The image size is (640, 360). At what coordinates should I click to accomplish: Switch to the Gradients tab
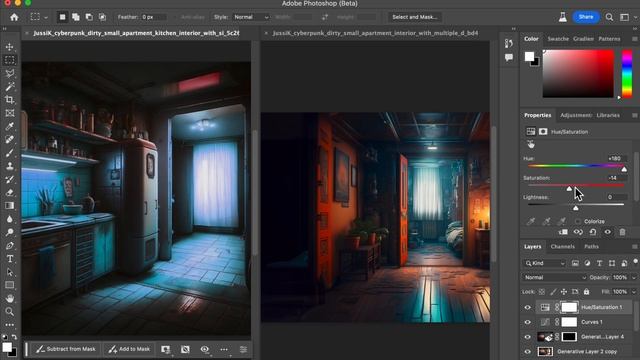point(583,39)
